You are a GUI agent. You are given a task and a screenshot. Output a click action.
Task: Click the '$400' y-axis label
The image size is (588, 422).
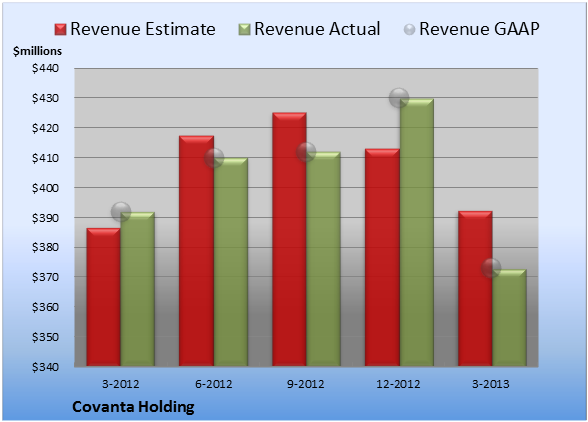coord(45,188)
